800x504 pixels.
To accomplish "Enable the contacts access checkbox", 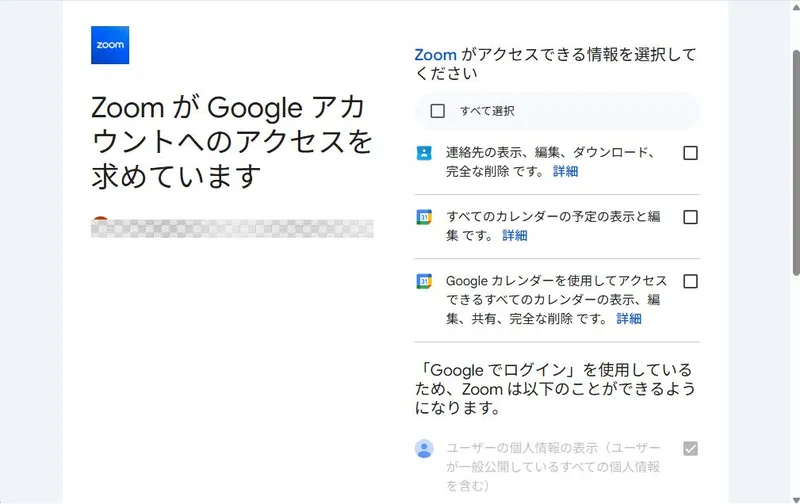I will coord(690,153).
